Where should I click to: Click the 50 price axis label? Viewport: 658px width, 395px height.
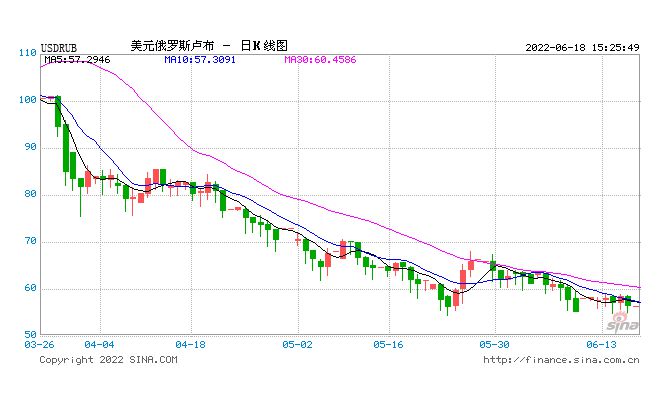pyautogui.click(x=31, y=335)
